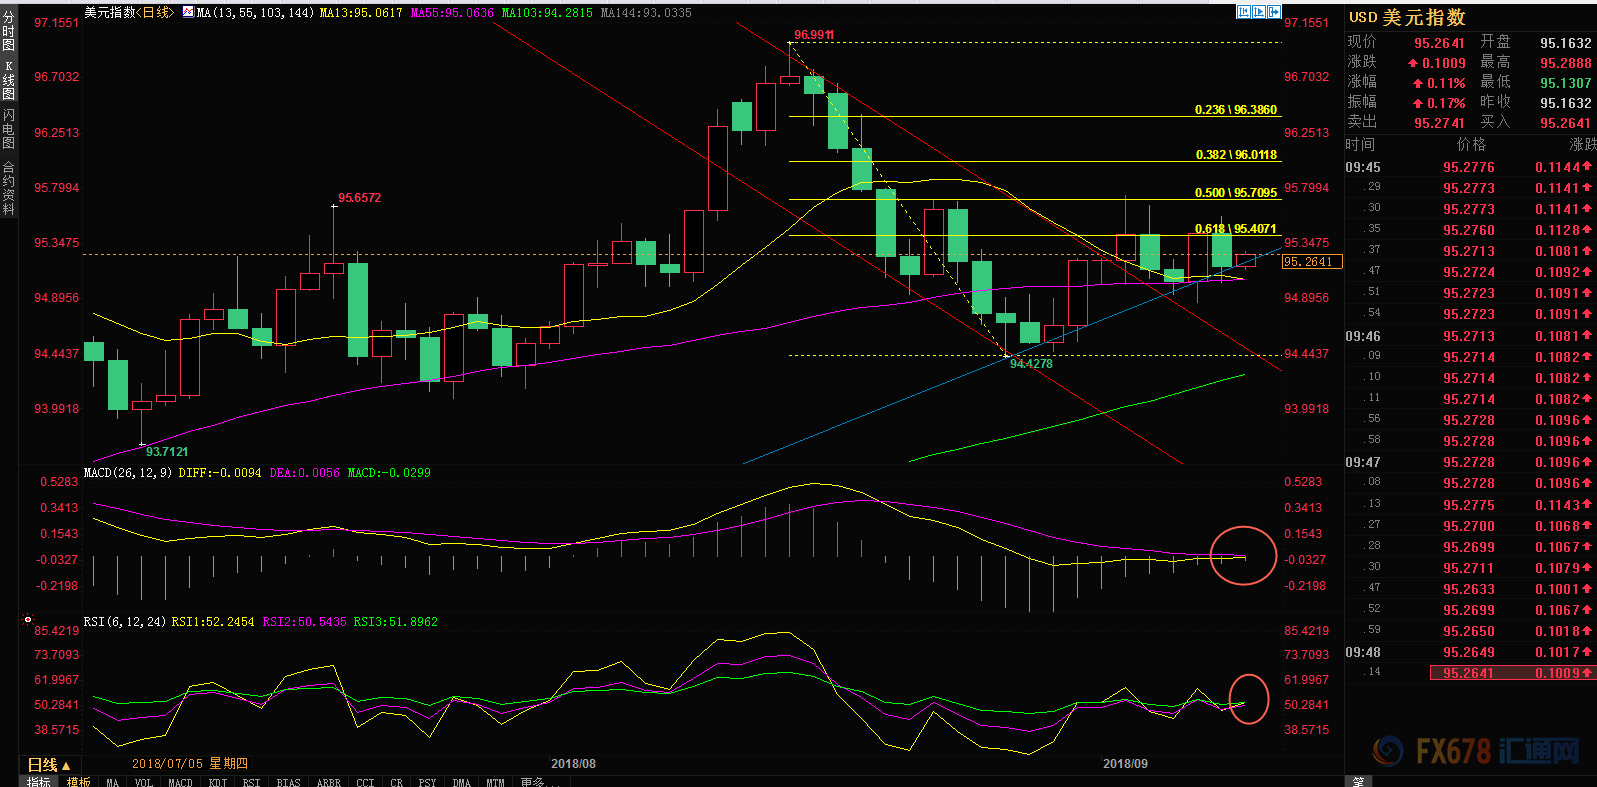Image resolution: width=1597 pixels, height=787 pixels.
Task: Click the 现价 value 95.2641
Action: (x=1439, y=43)
